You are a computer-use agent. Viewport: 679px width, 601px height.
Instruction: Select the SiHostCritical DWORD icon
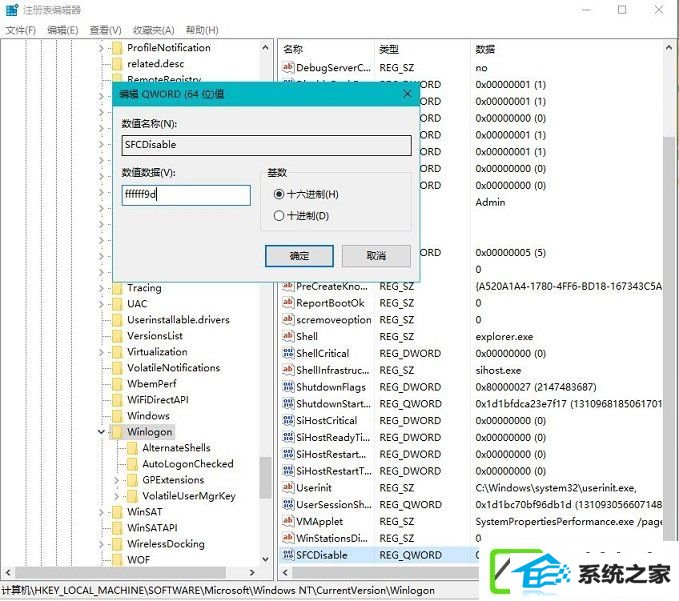coord(288,420)
